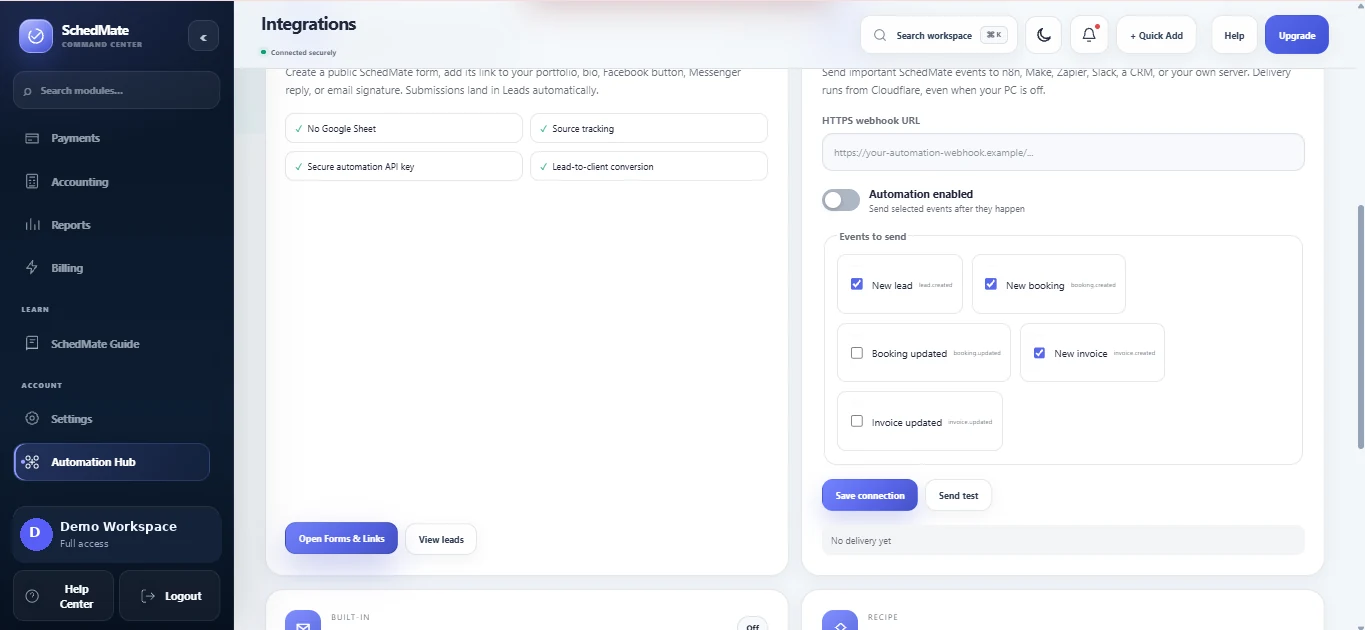Open Payments from card icon
The height and width of the screenshot is (630, 1365).
click(32, 138)
